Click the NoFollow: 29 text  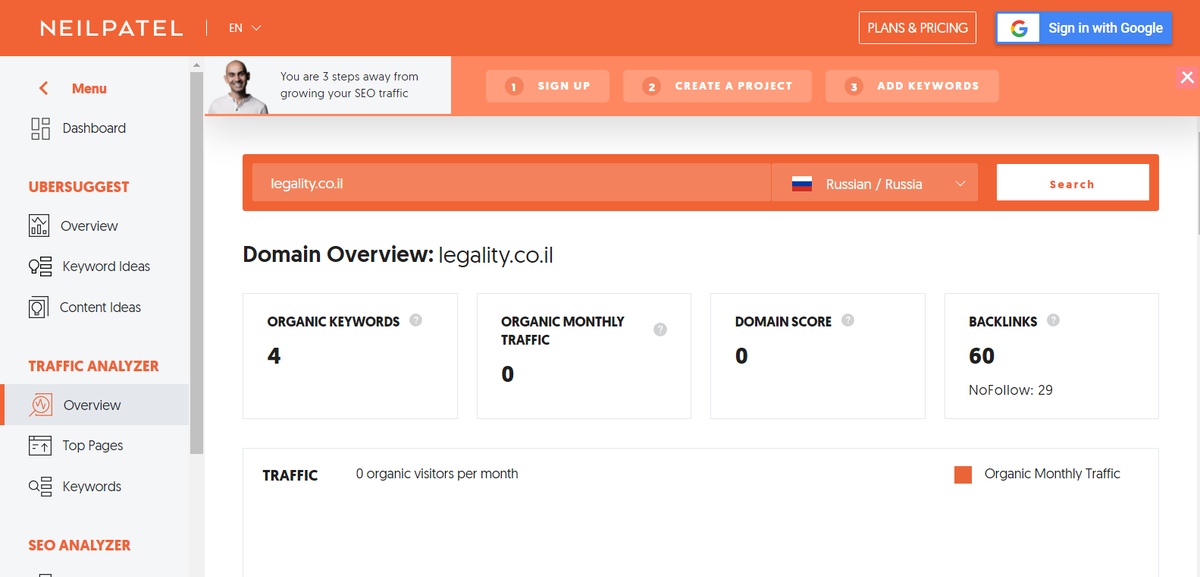tap(1010, 390)
